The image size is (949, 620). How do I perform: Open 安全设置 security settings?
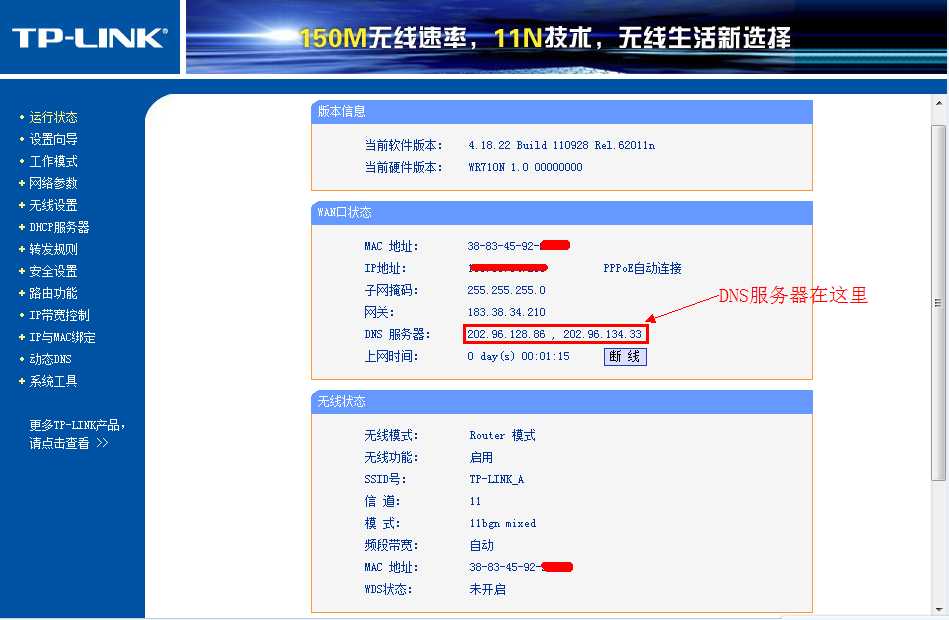tap(55, 271)
